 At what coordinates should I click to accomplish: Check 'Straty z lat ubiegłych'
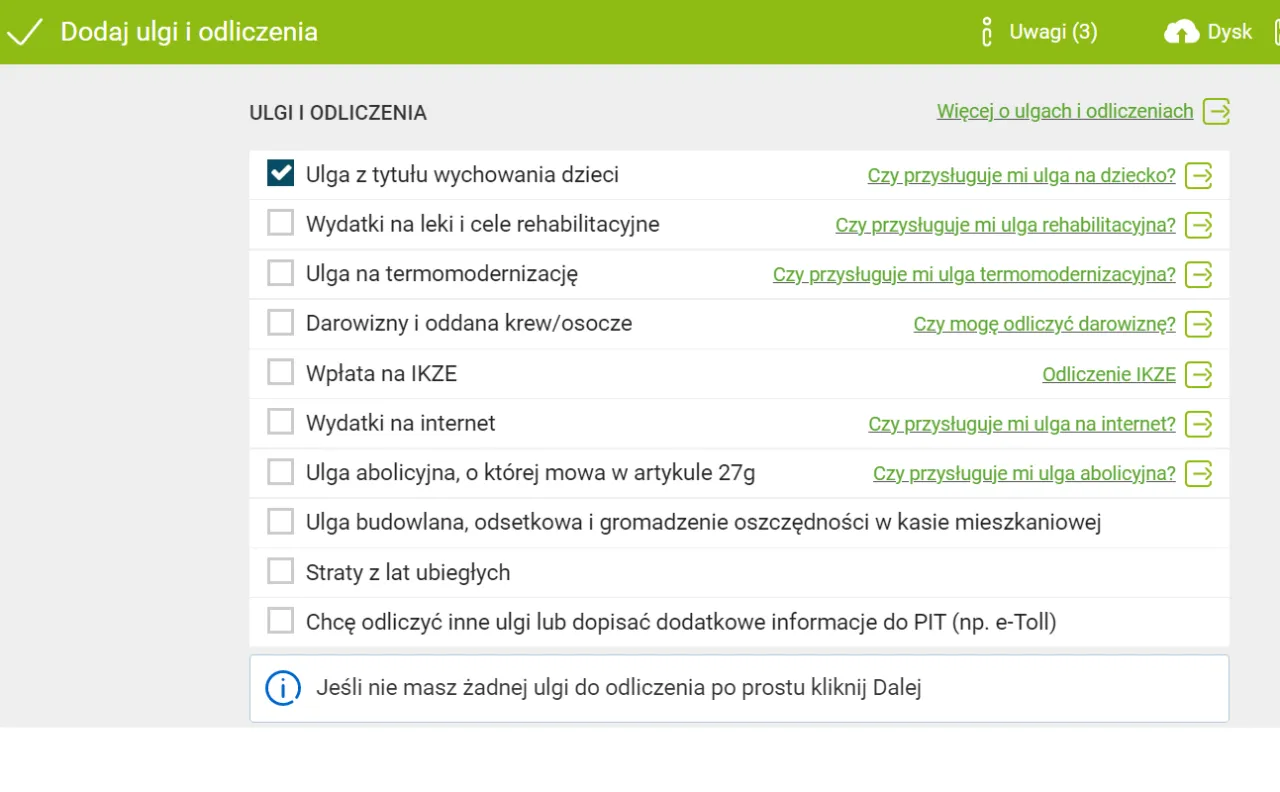pos(280,570)
